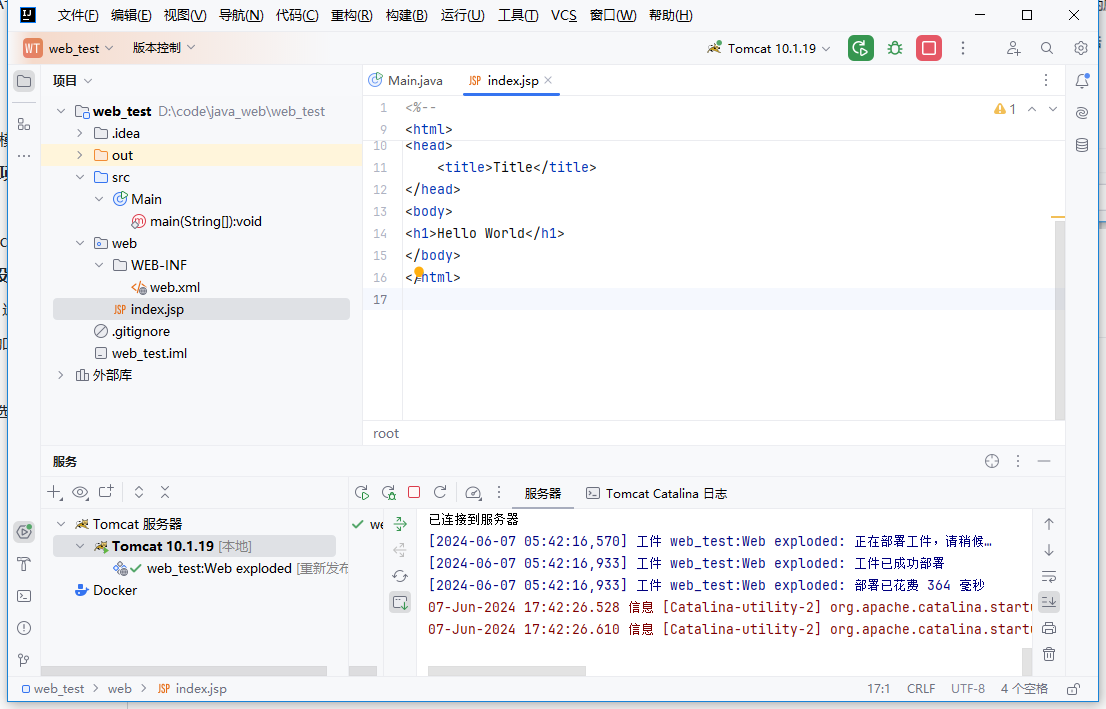Stop the running Tomcat server
Image resolution: width=1106 pixels, height=709 pixels.
929,48
